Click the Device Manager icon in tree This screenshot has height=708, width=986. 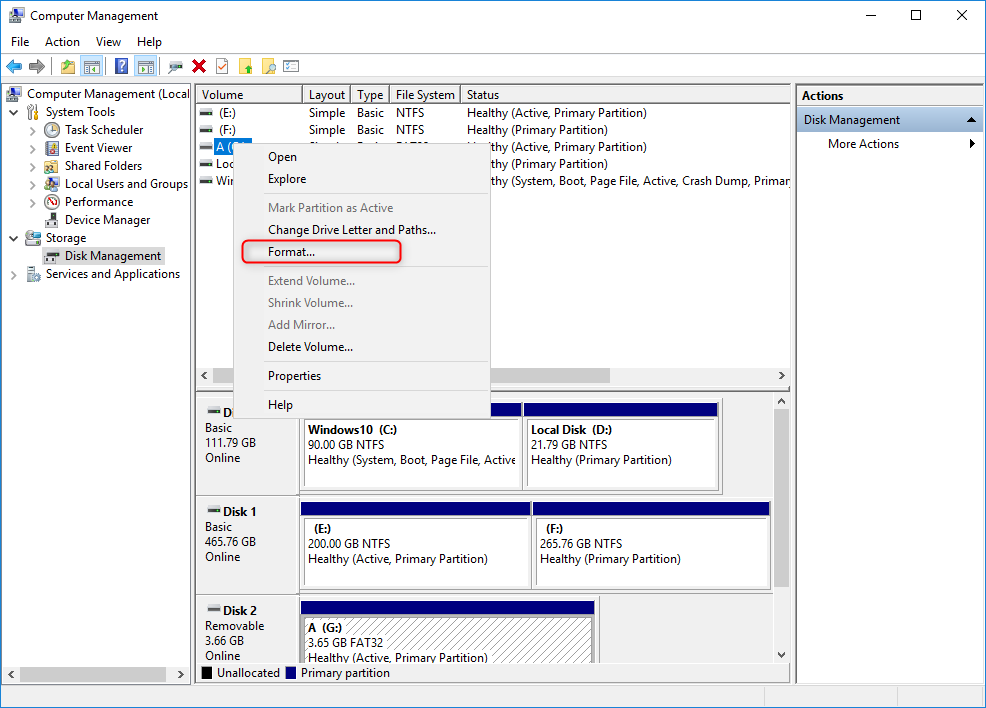click(52, 220)
